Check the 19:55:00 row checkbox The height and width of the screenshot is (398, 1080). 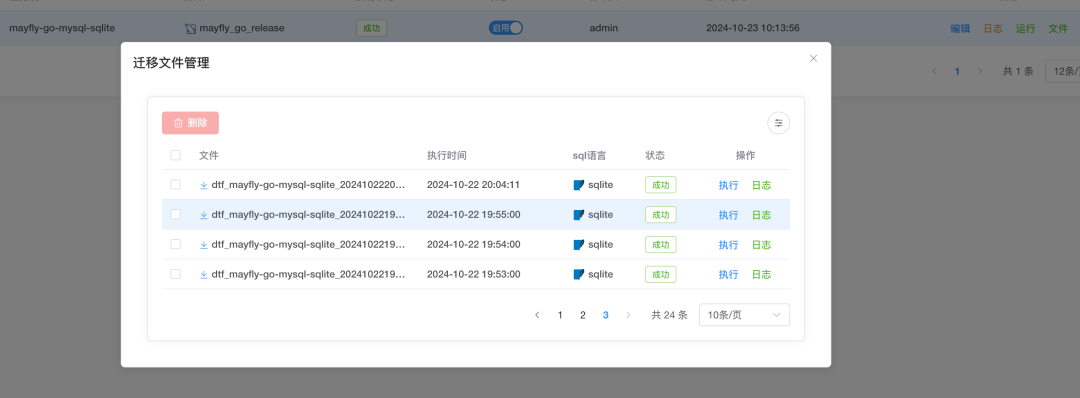[176, 214]
